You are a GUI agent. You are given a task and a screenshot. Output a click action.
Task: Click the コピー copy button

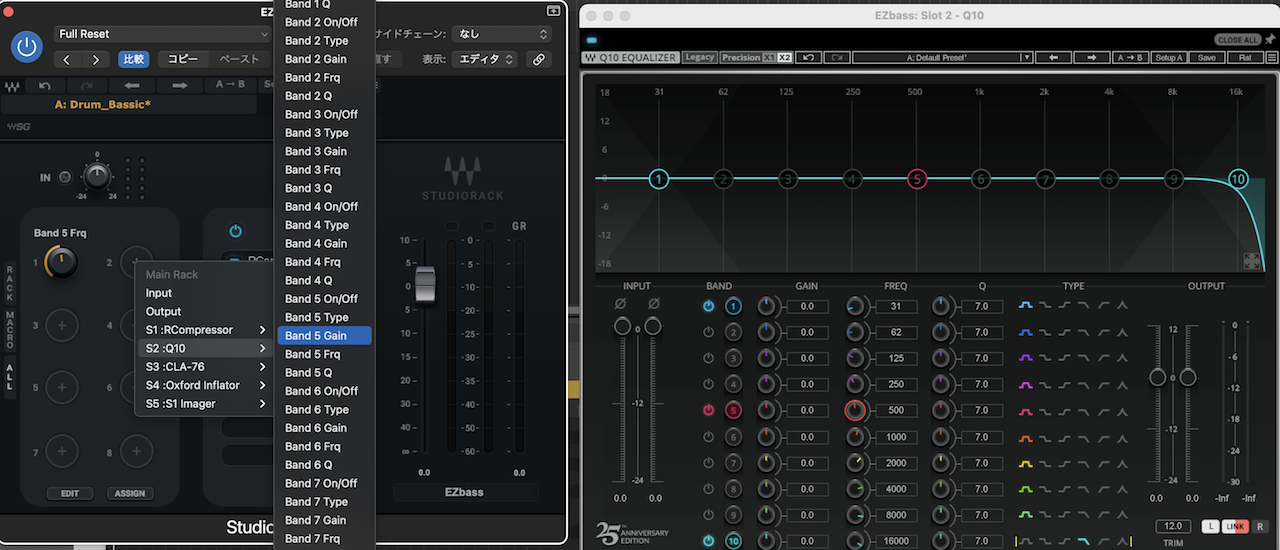pyautogui.click(x=183, y=59)
